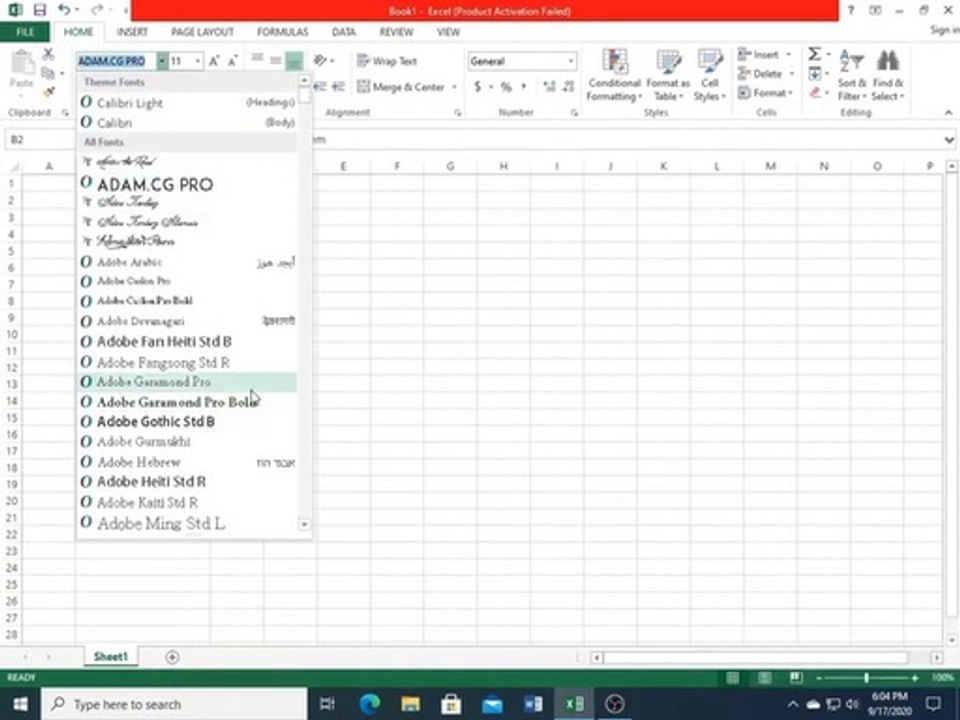
Task: Open Merge & Center dropdown arrow
Action: [x=454, y=87]
